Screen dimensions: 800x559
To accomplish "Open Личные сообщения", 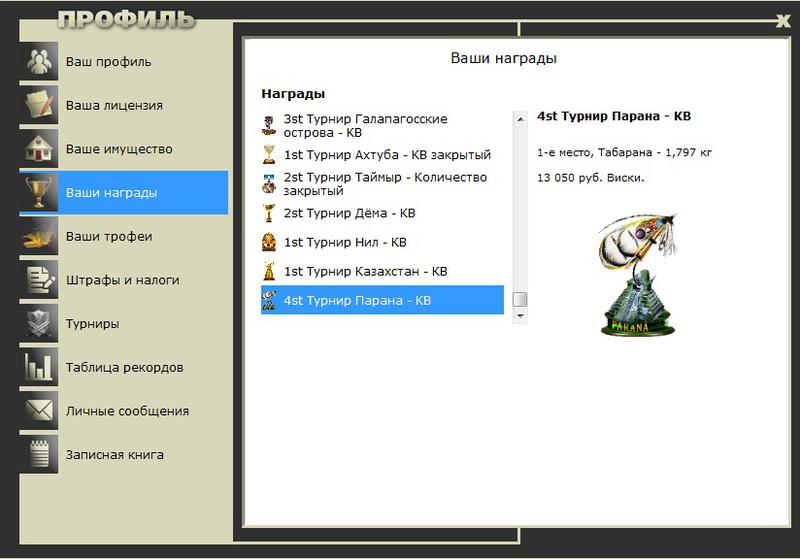I will pos(123,411).
